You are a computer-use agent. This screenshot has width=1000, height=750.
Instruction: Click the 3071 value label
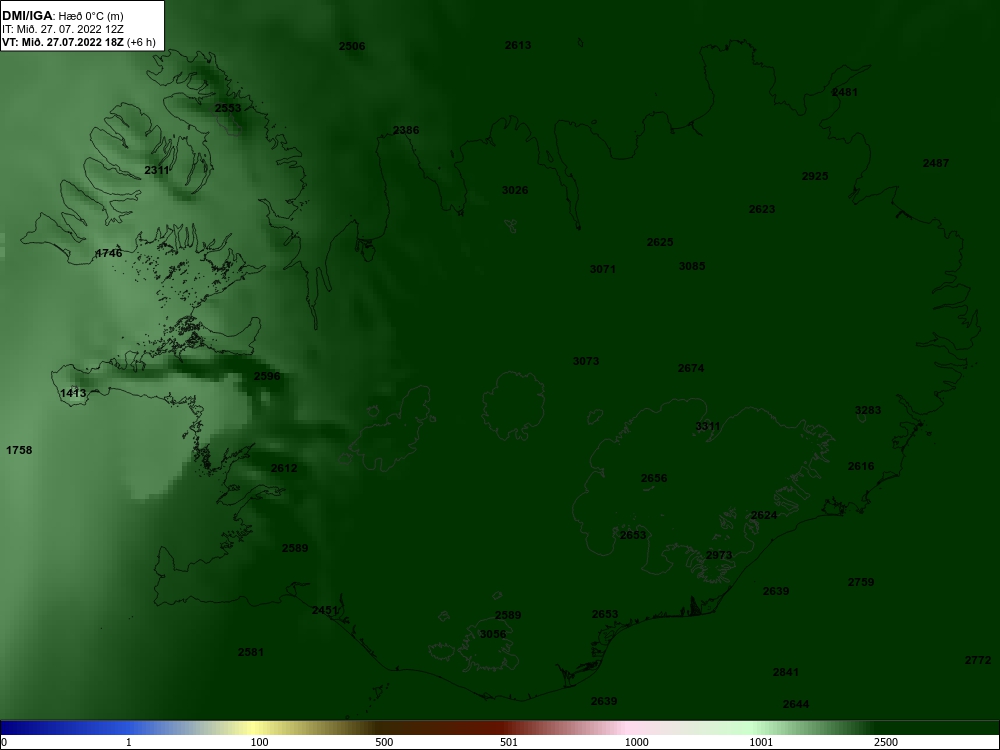point(603,269)
